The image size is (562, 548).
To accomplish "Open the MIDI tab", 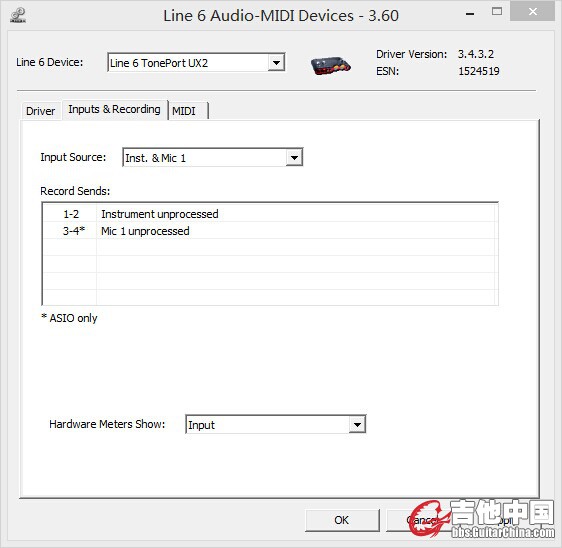I will point(188,111).
